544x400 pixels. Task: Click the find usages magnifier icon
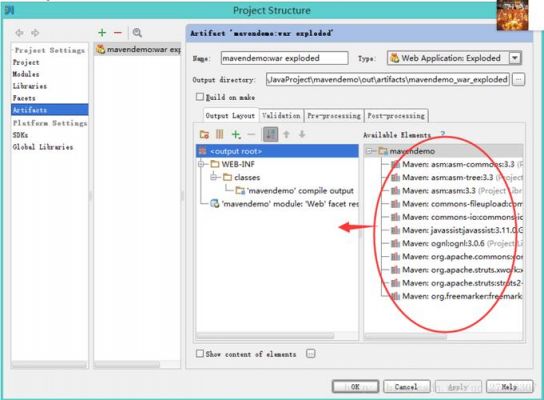coord(137,33)
